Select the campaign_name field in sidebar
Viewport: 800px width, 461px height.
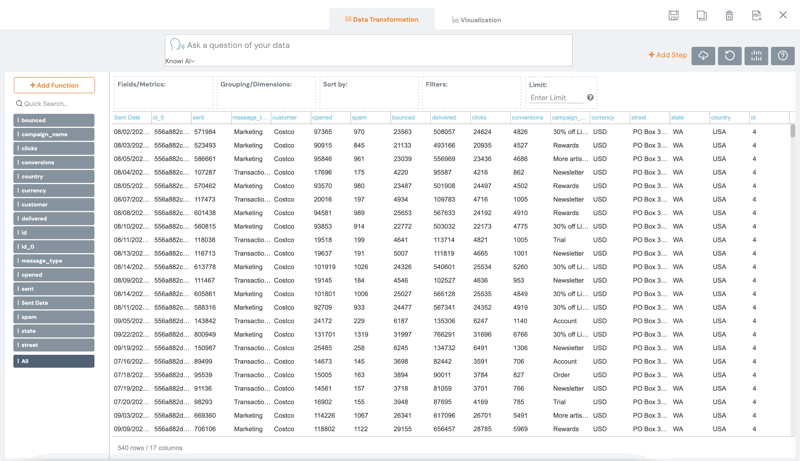[54, 134]
